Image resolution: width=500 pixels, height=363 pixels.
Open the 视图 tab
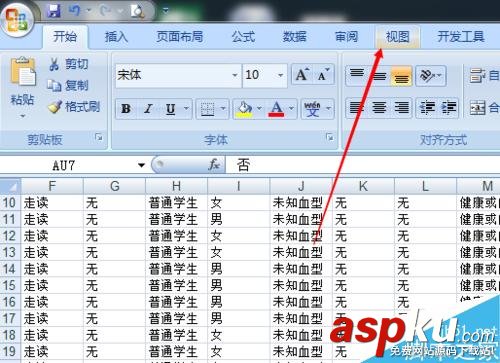pos(397,36)
